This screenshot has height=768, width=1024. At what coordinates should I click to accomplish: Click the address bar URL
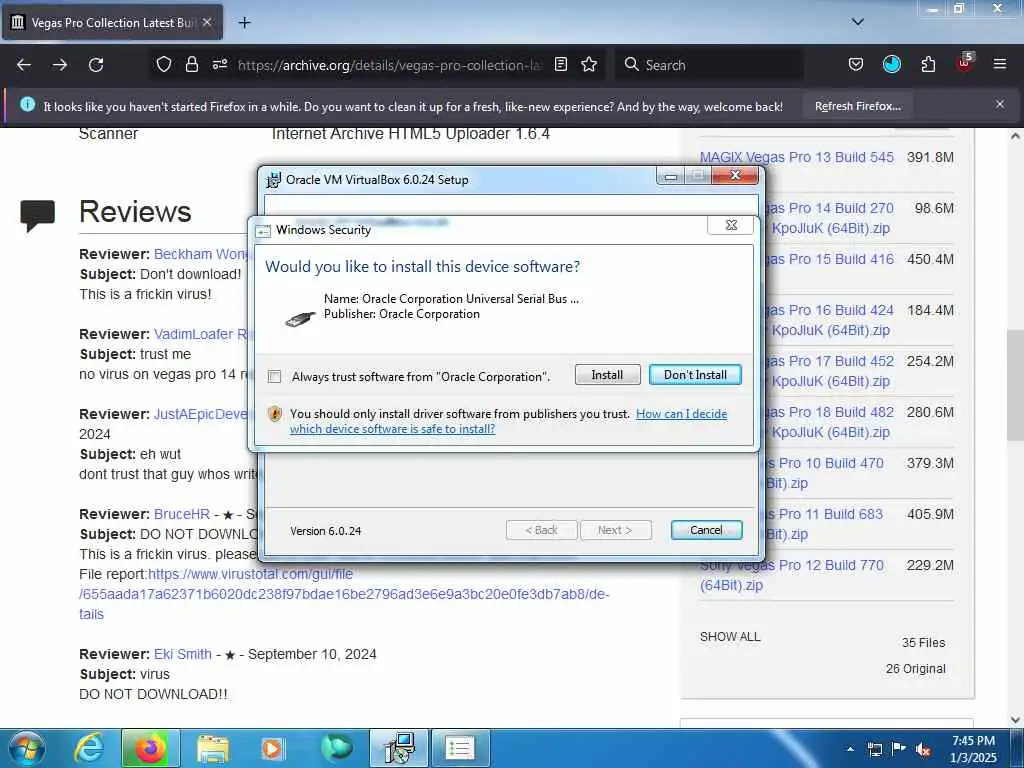pos(390,65)
